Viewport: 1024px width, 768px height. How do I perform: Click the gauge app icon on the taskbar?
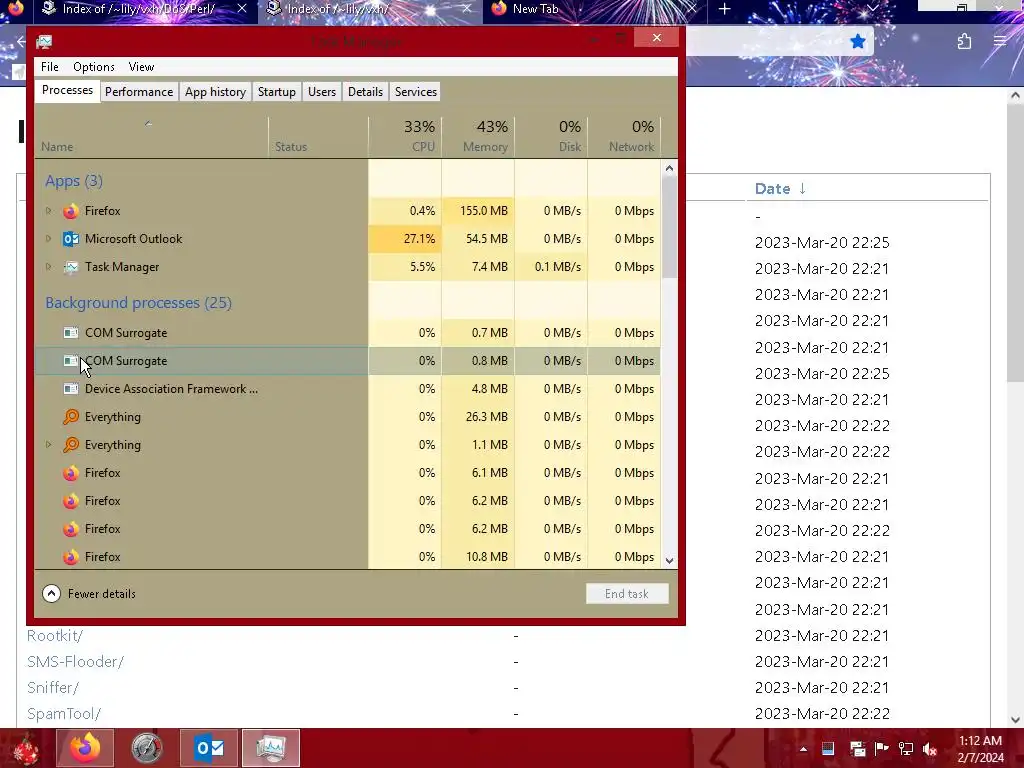click(146, 748)
